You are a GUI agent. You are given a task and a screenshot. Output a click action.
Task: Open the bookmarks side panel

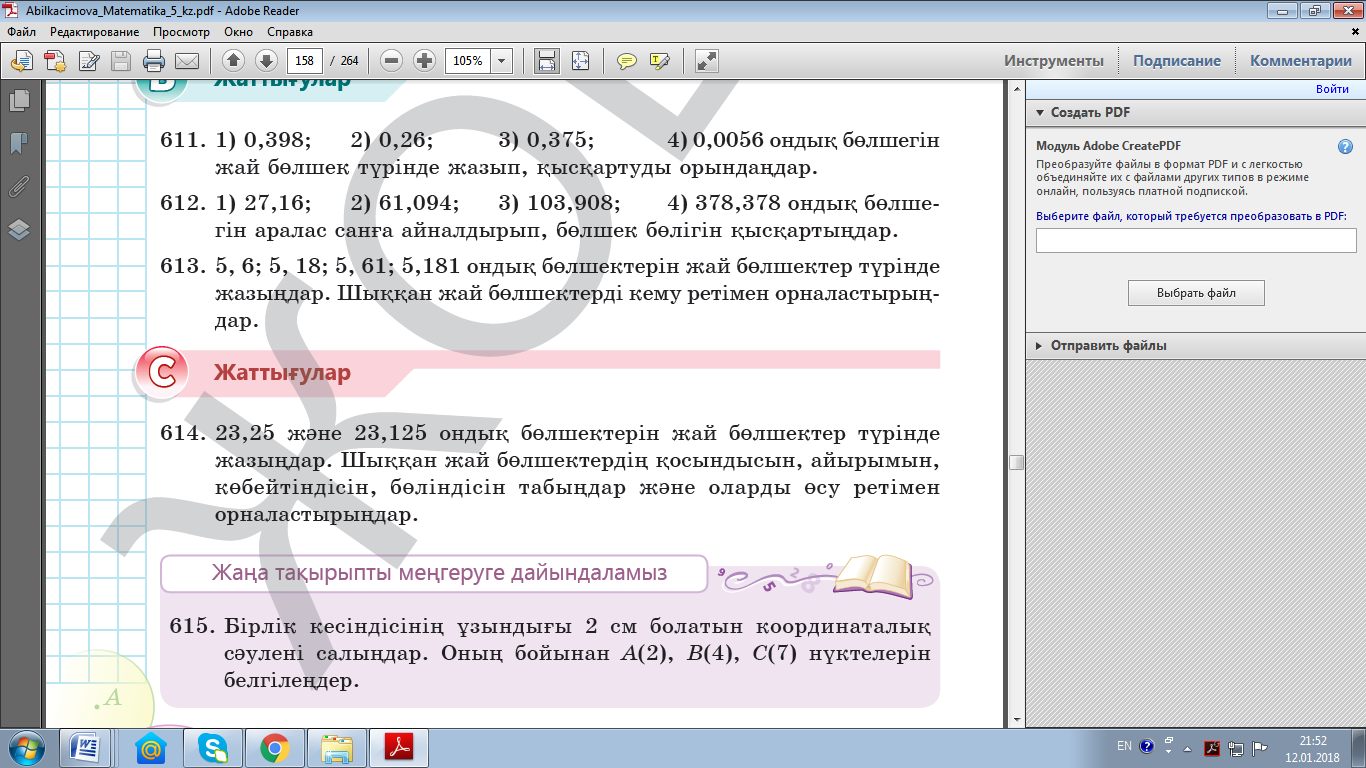[x=19, y=144]
